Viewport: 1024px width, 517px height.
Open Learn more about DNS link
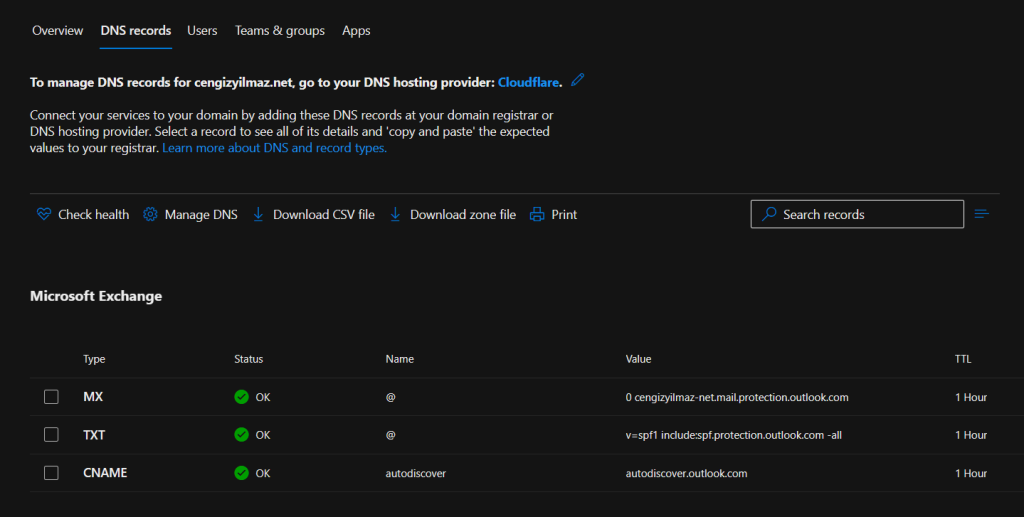point(274,148)
